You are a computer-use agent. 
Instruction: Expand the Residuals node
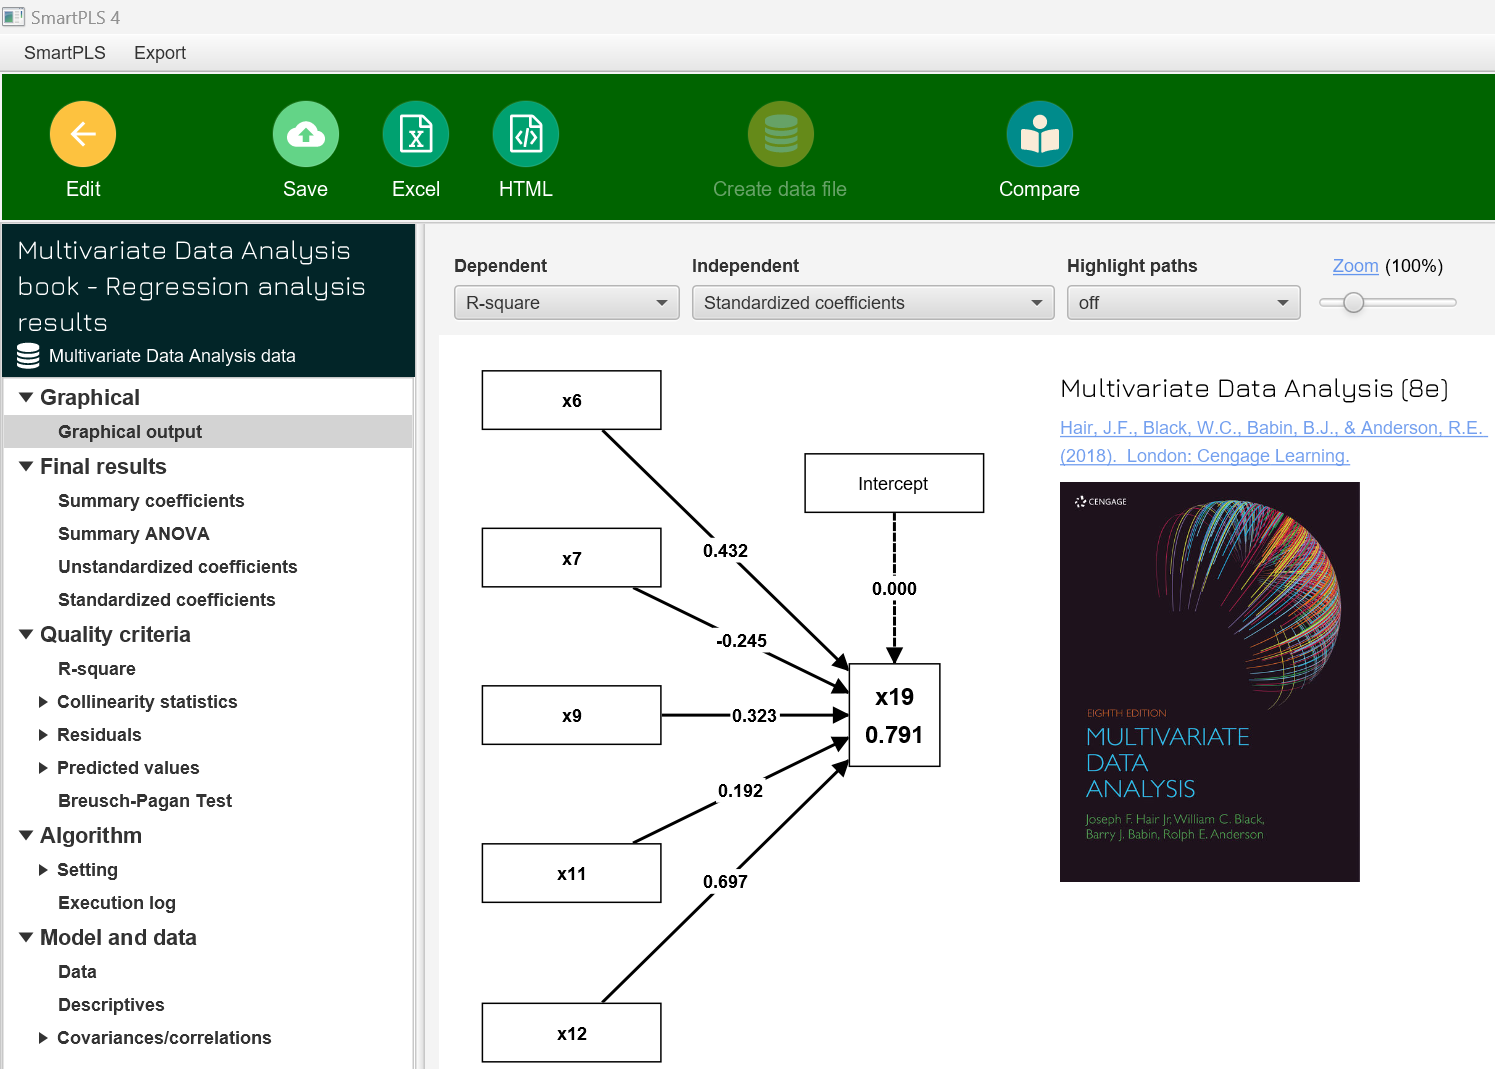click(43, 735)
